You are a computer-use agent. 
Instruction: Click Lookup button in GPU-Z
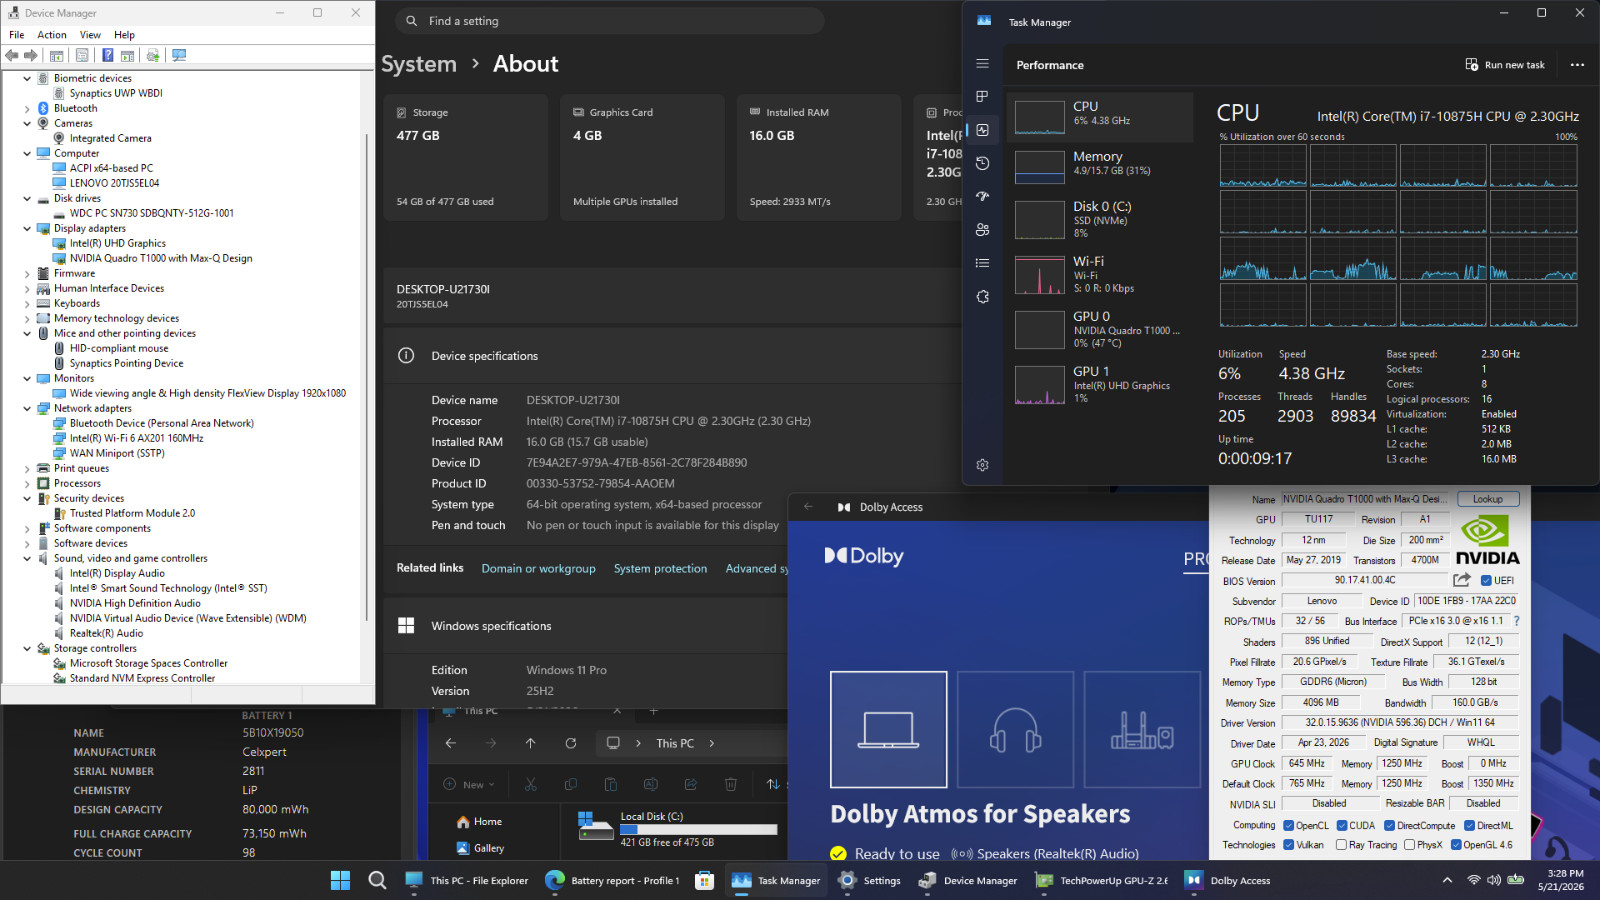point(1487,499)
